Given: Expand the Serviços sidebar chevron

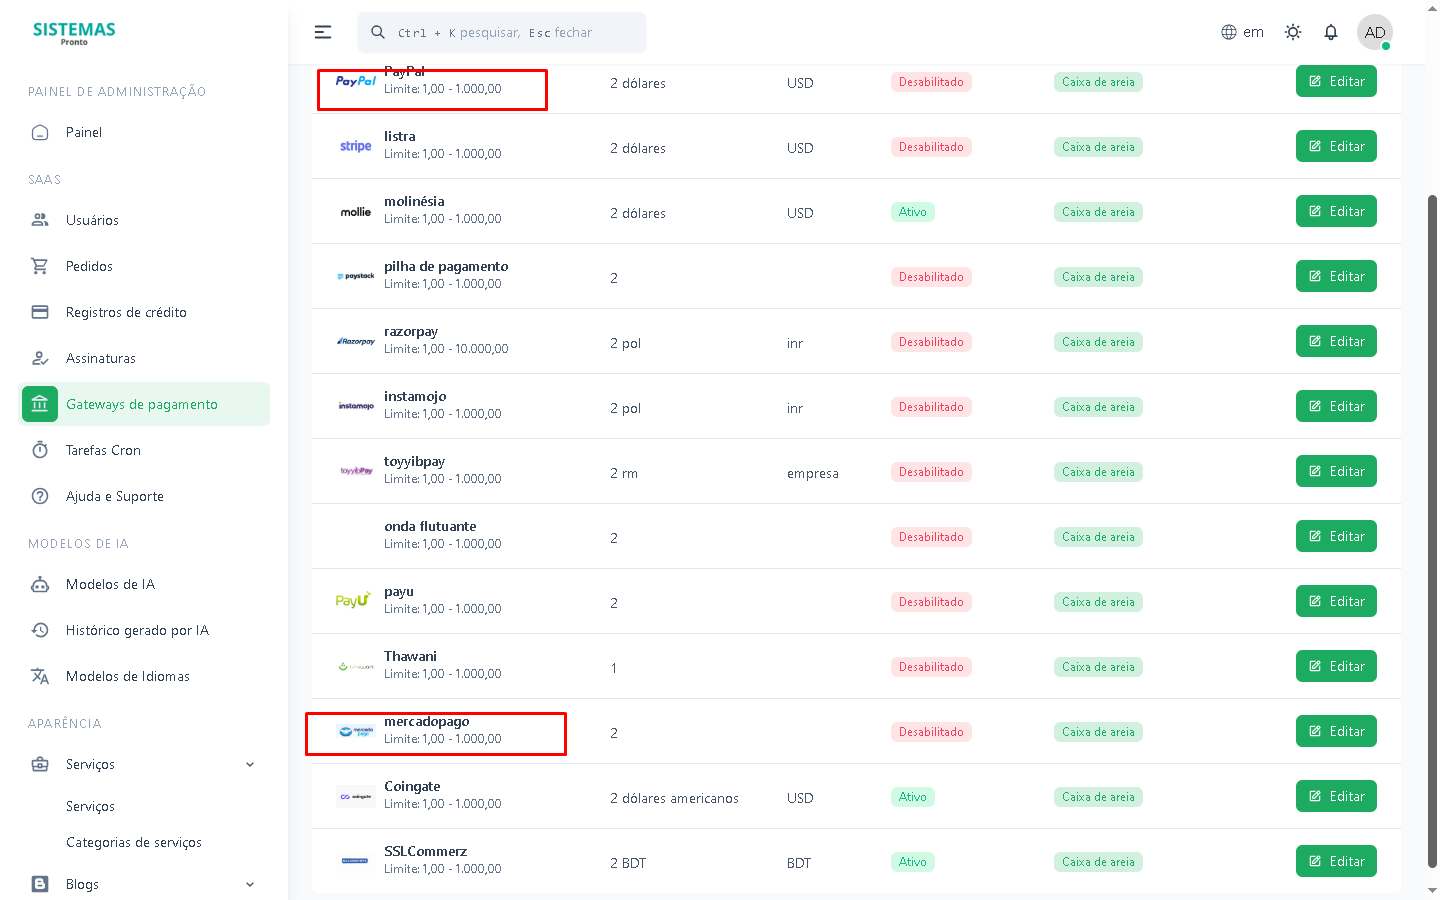Looking at the screenshot, I should point(250,764).
